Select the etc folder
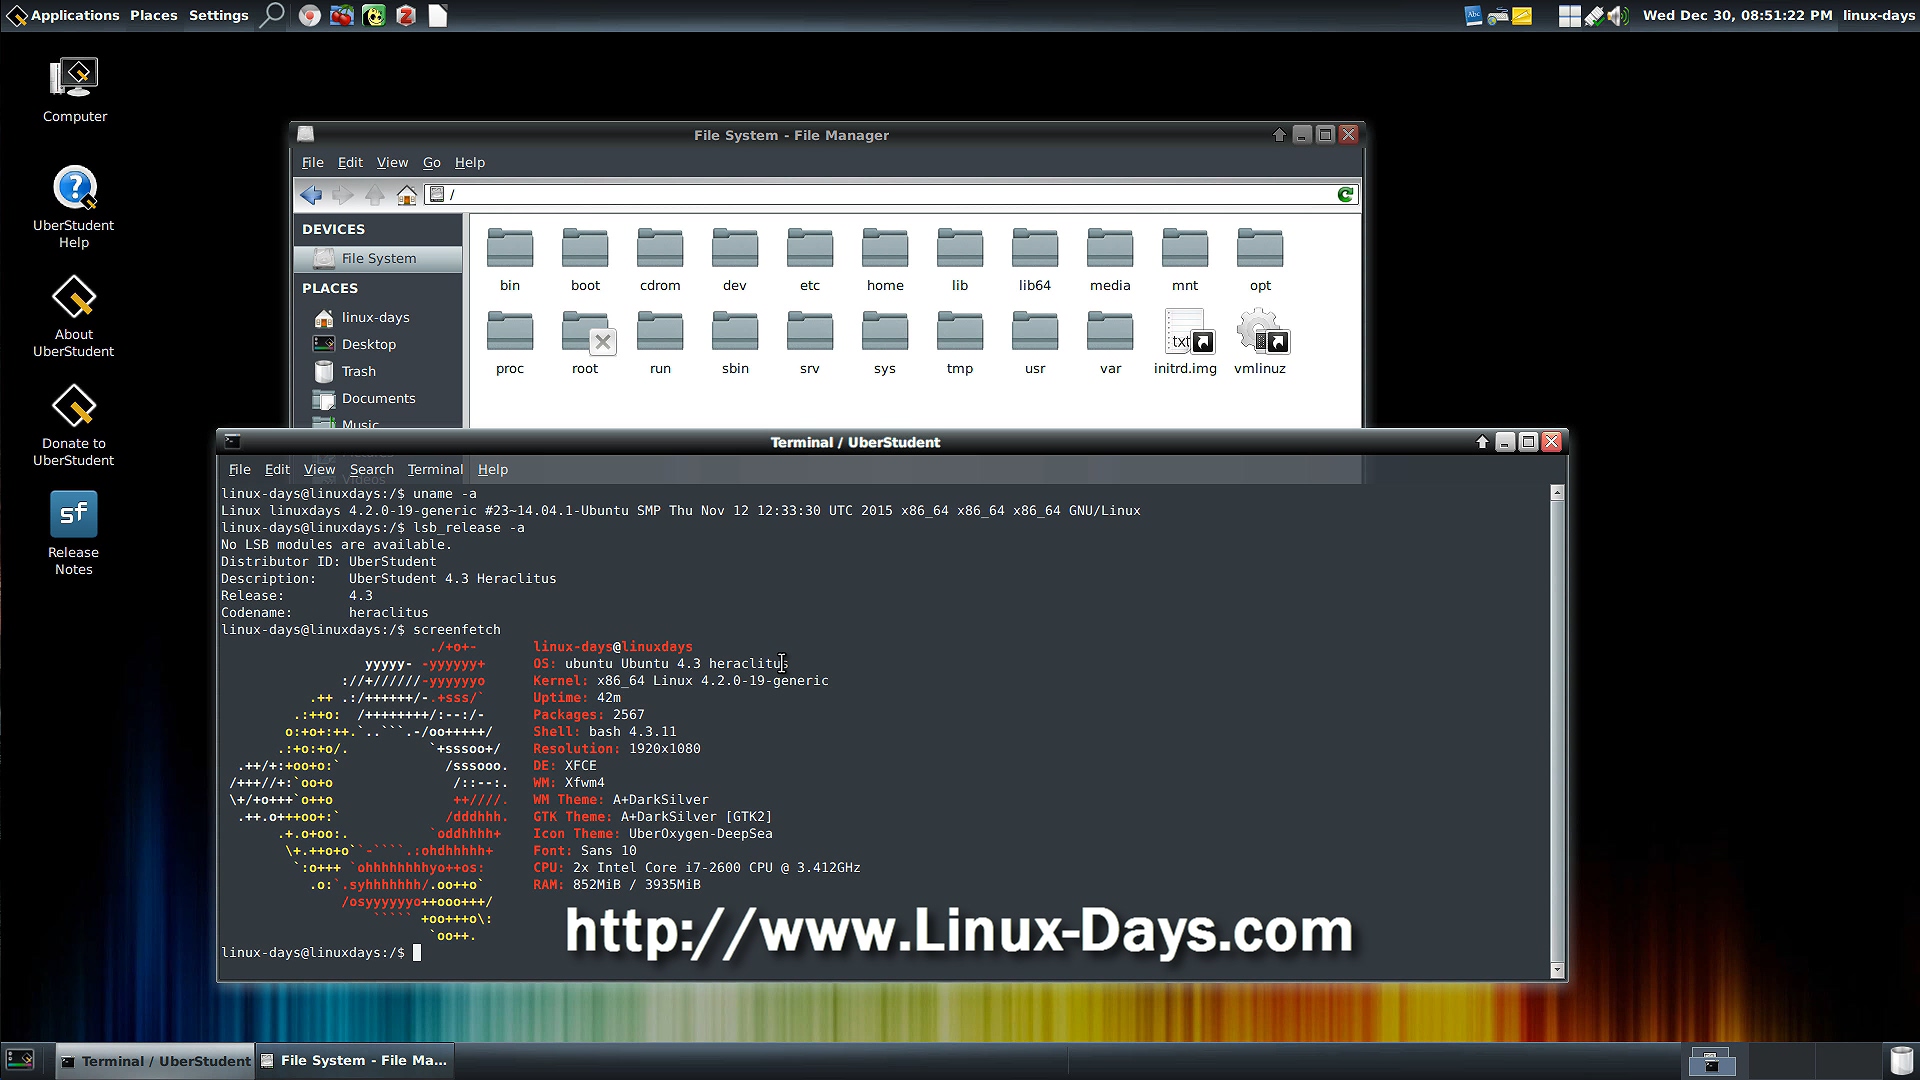The width and height of the screenshot is (1920, 1080). 810,259
